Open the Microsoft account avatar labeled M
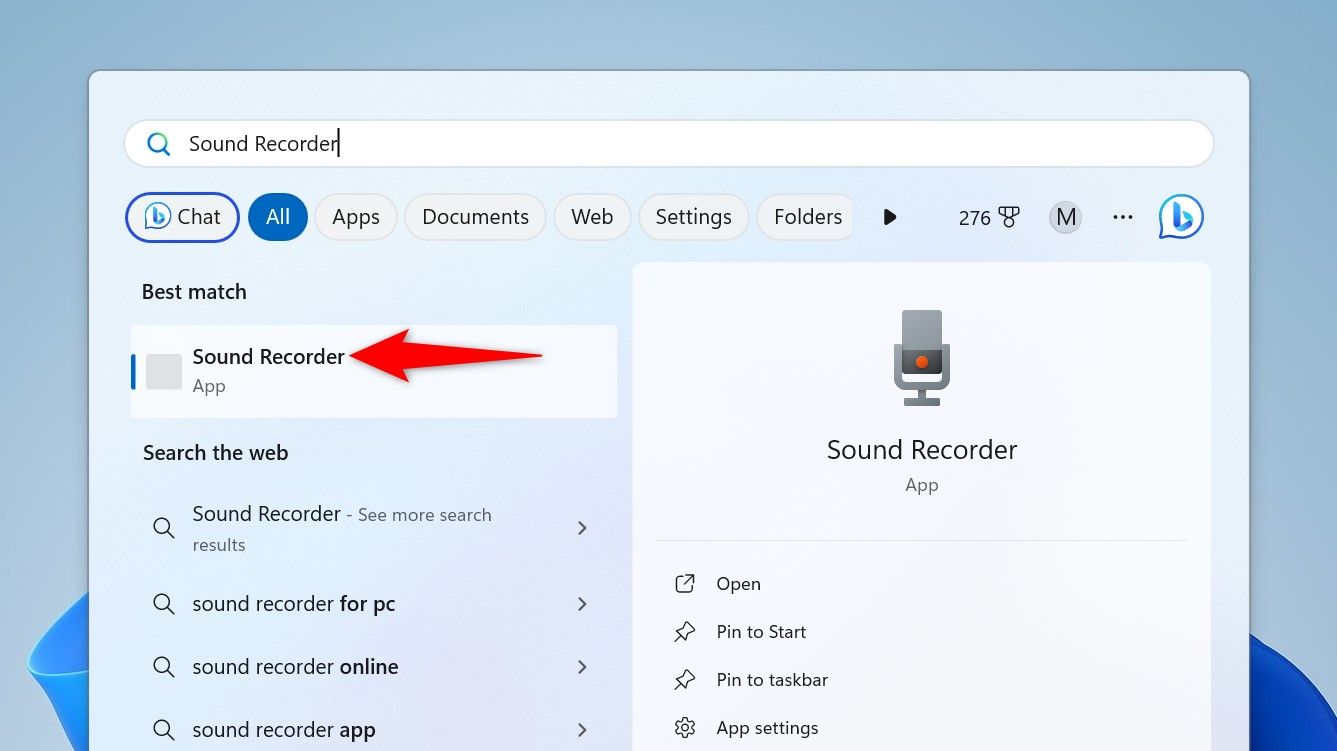This screenshot has height=751, width=1337. pos(1065,217)
